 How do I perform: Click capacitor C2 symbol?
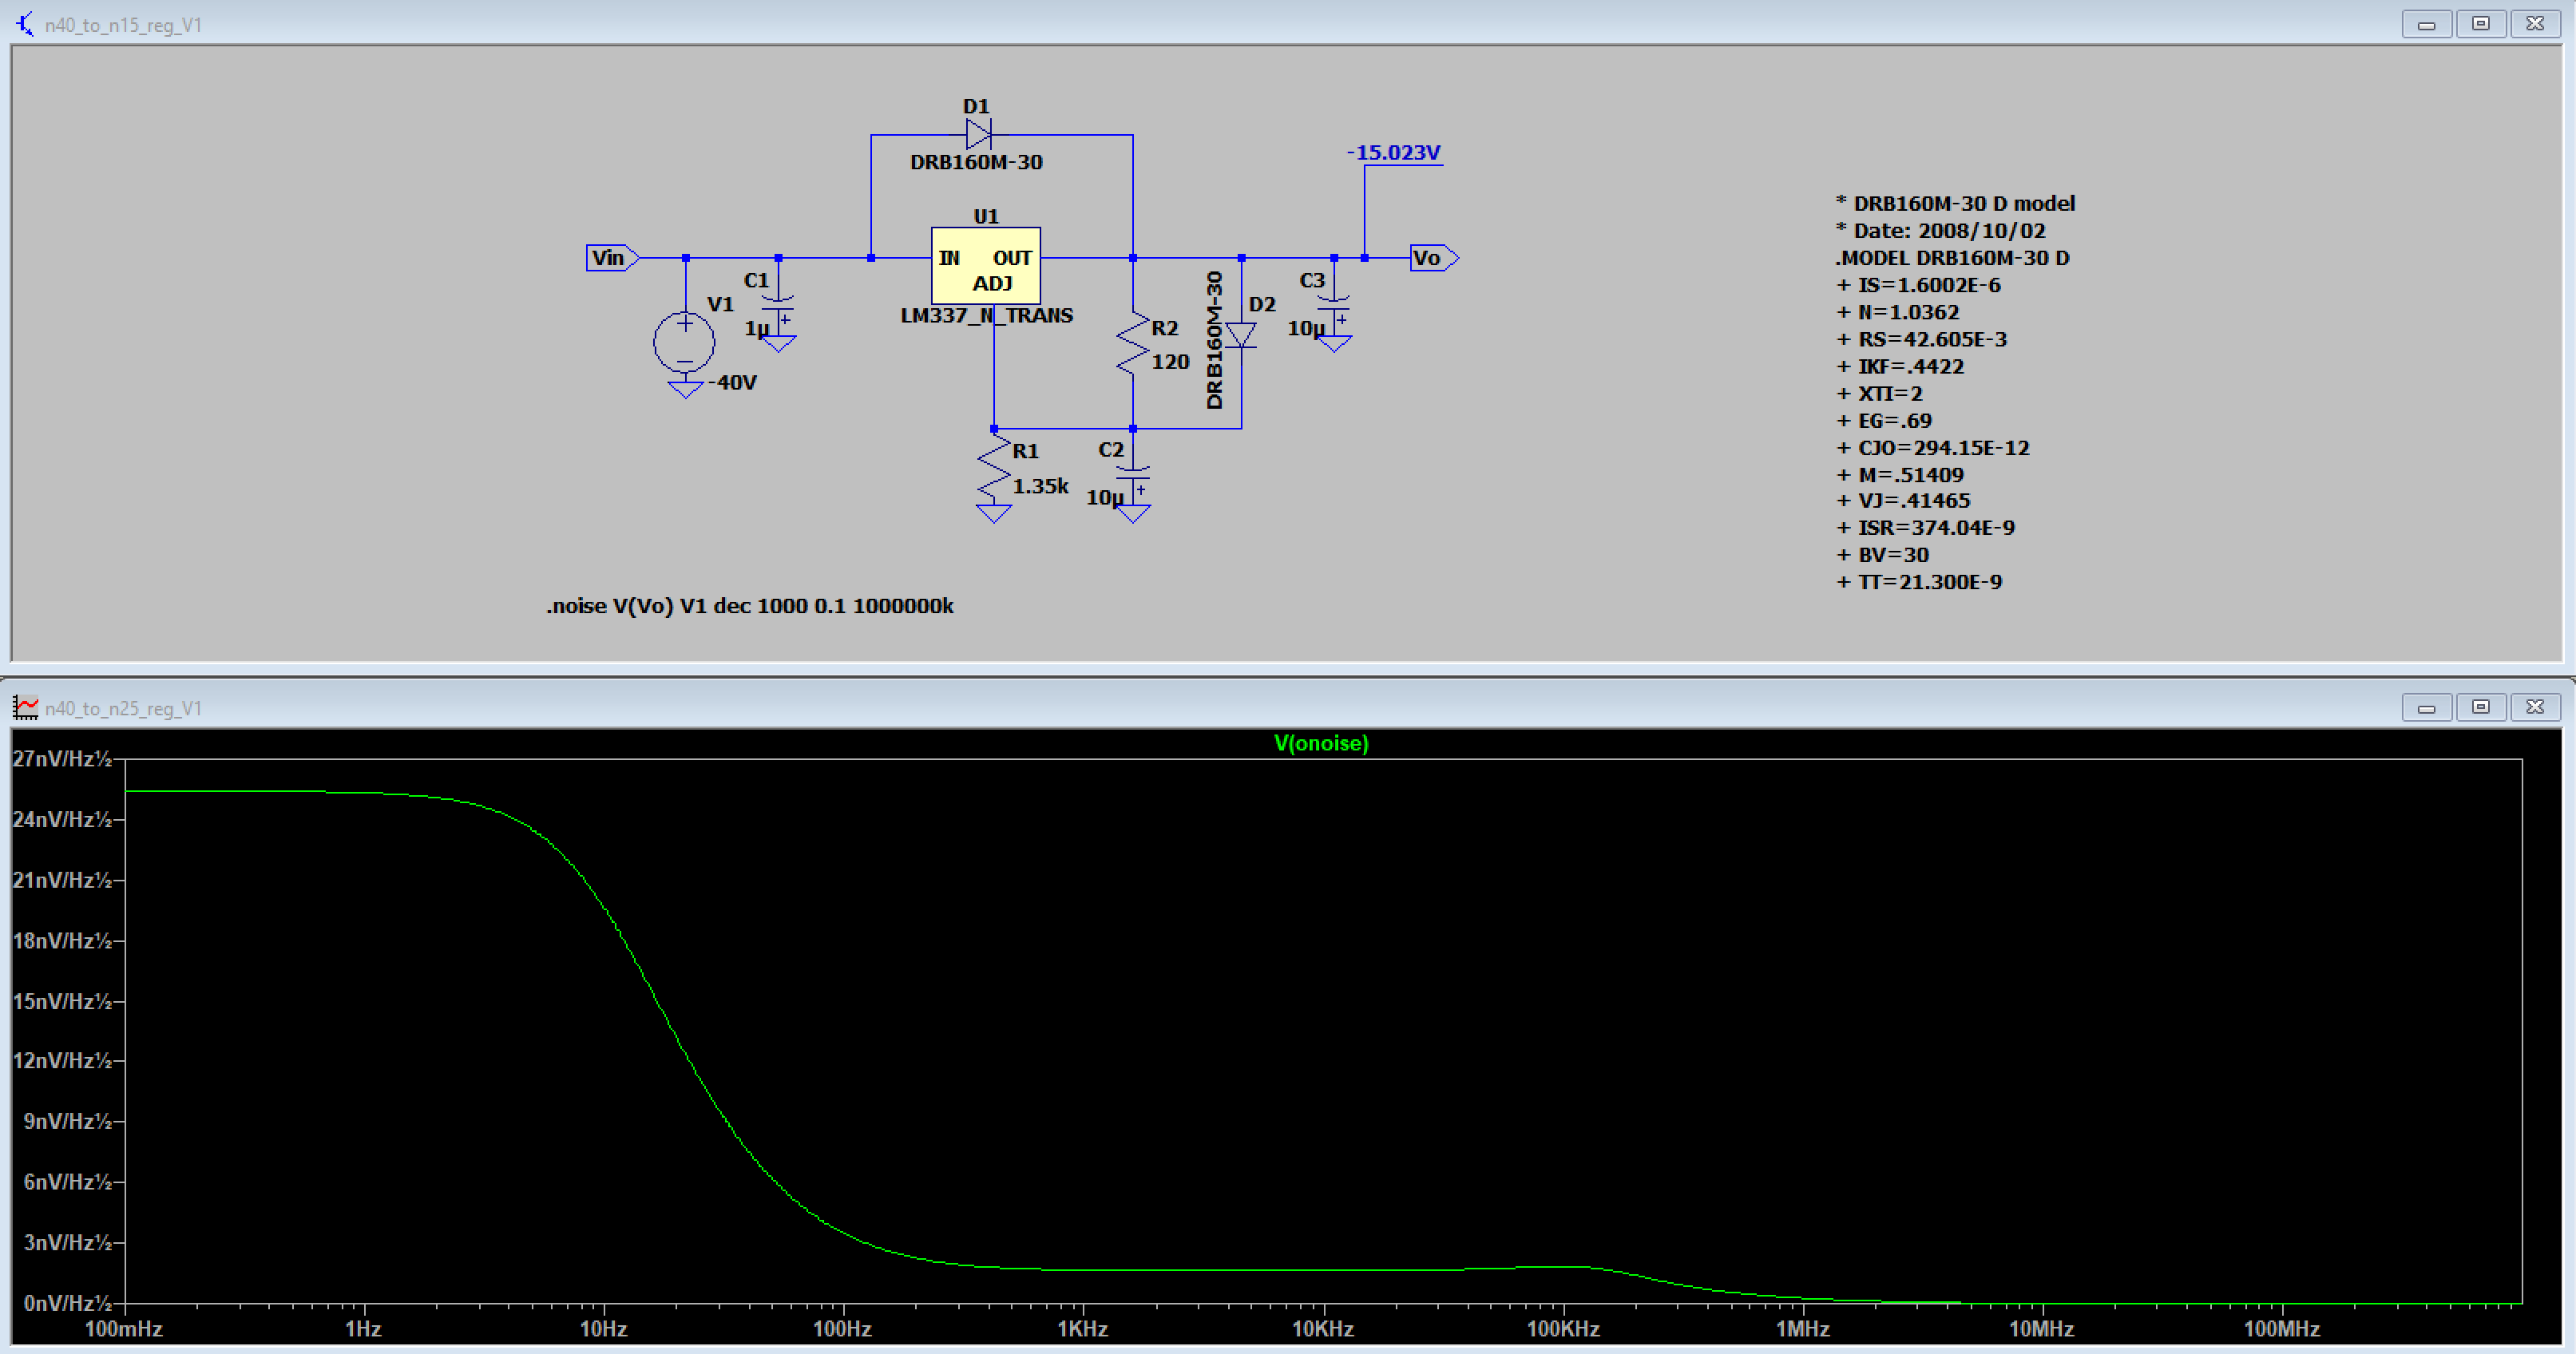(x=1133, y=473)
